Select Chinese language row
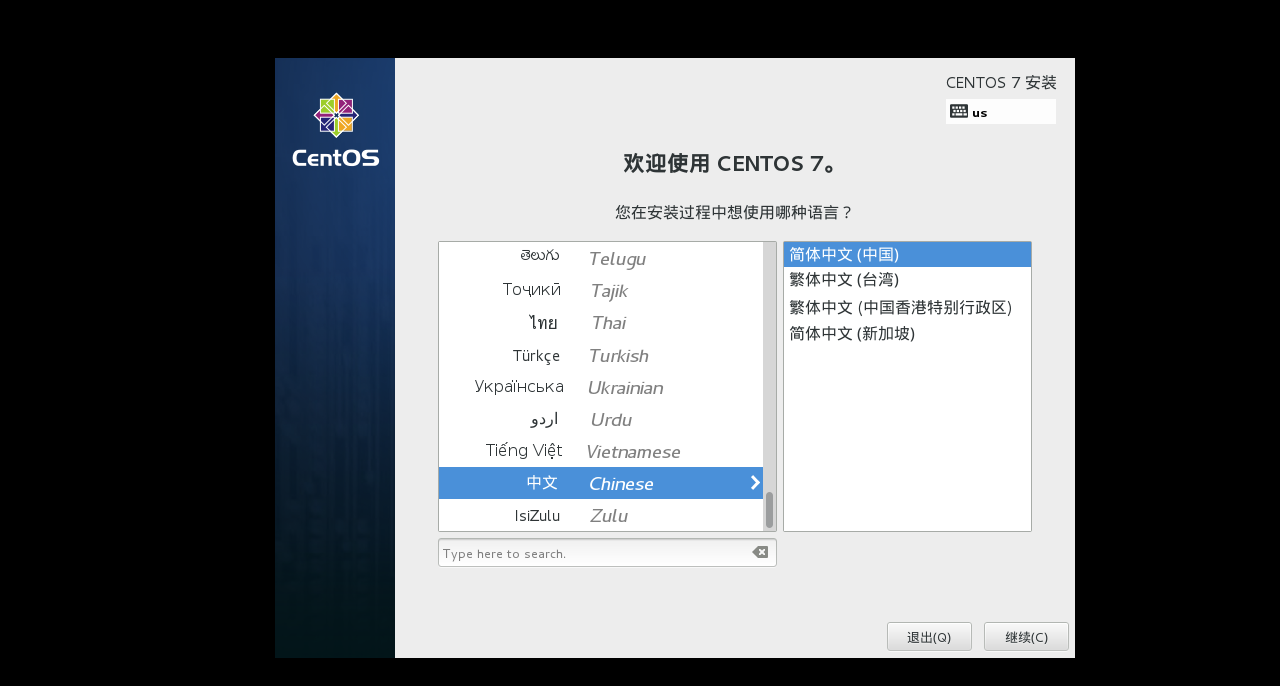Image resolution: width=1280 pixels, height=686 pixels. (x=601, y=483)
